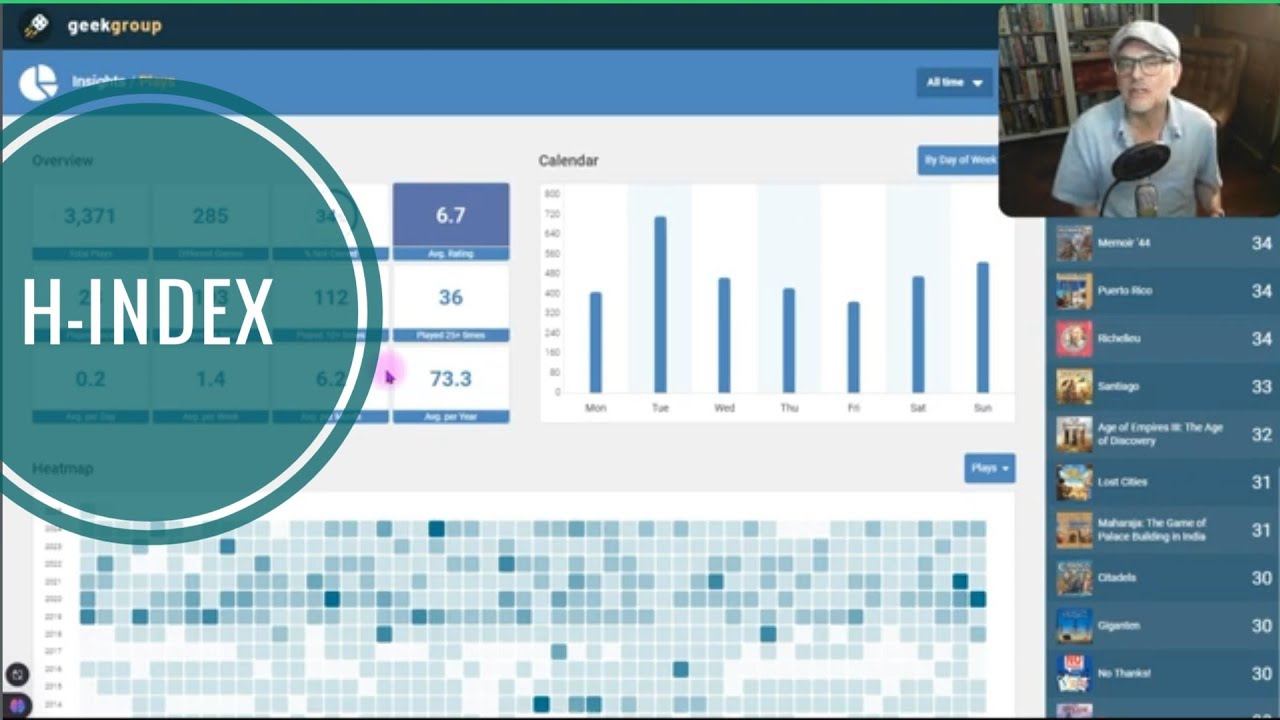Click the Memoir '44 game title
1280x720 pixels.
click(x=1123, y=243)
